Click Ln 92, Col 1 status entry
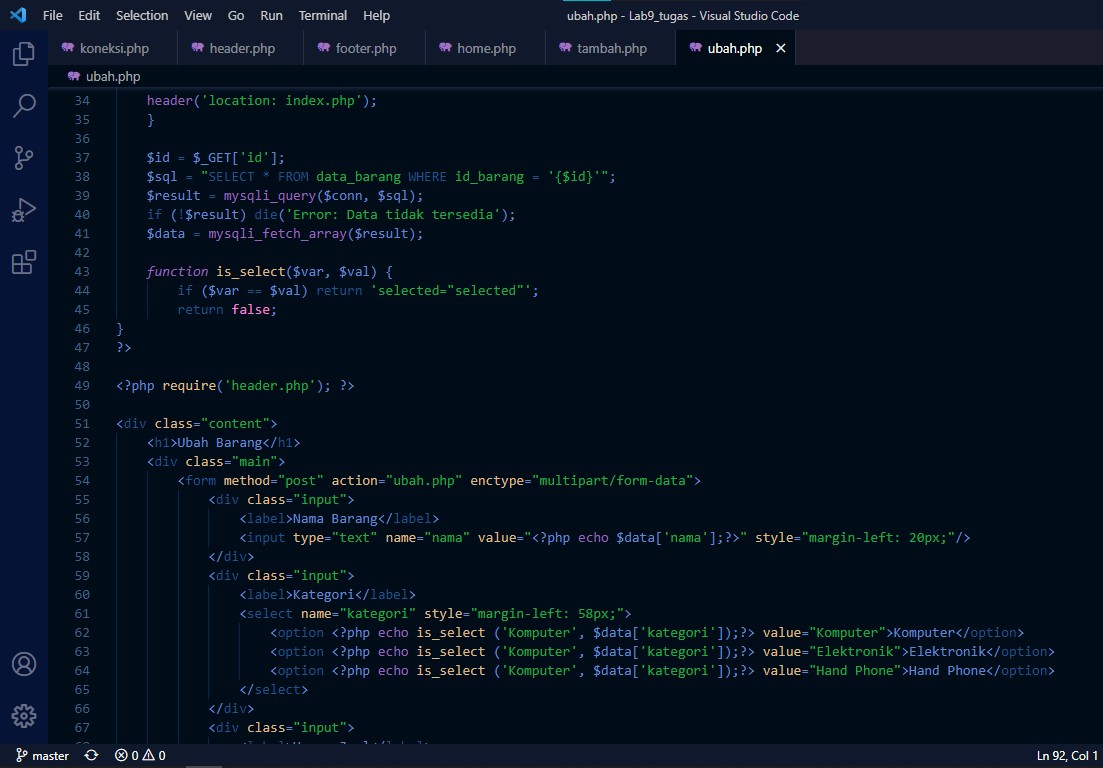The width and height of the screenshot is (1103, 768). 1067,756
